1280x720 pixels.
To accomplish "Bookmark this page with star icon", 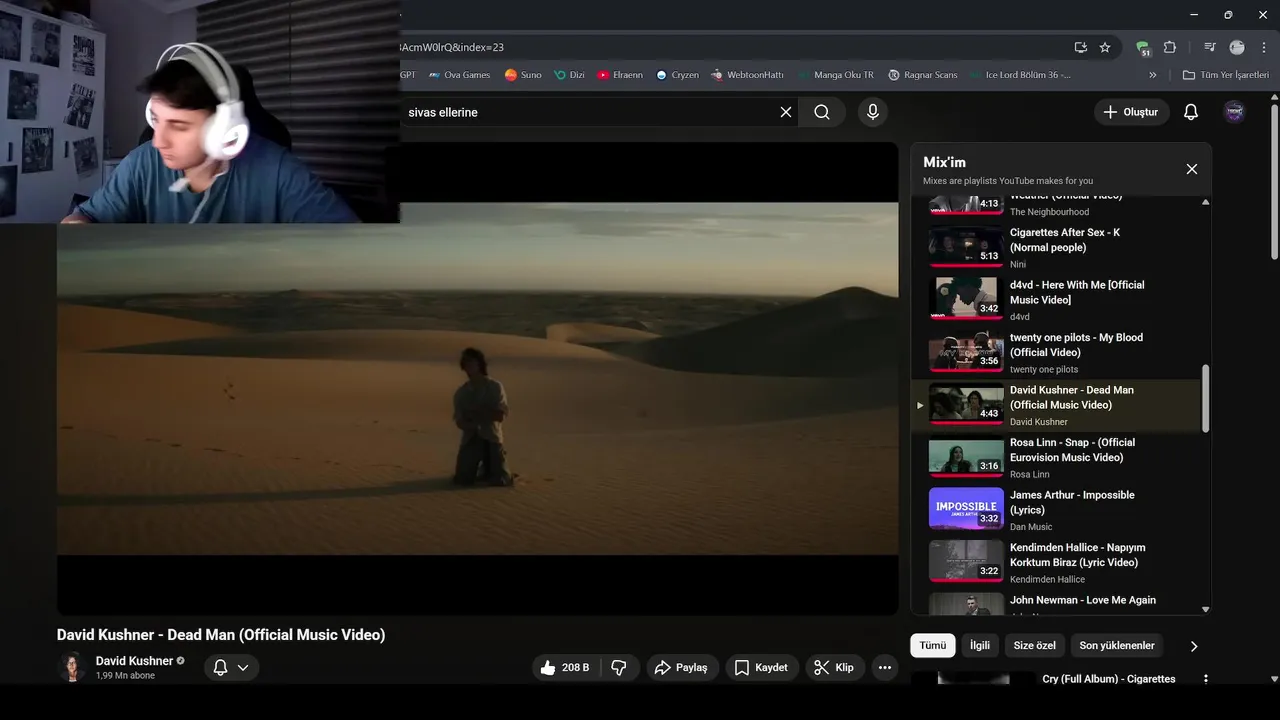I will click(1105, 47).
